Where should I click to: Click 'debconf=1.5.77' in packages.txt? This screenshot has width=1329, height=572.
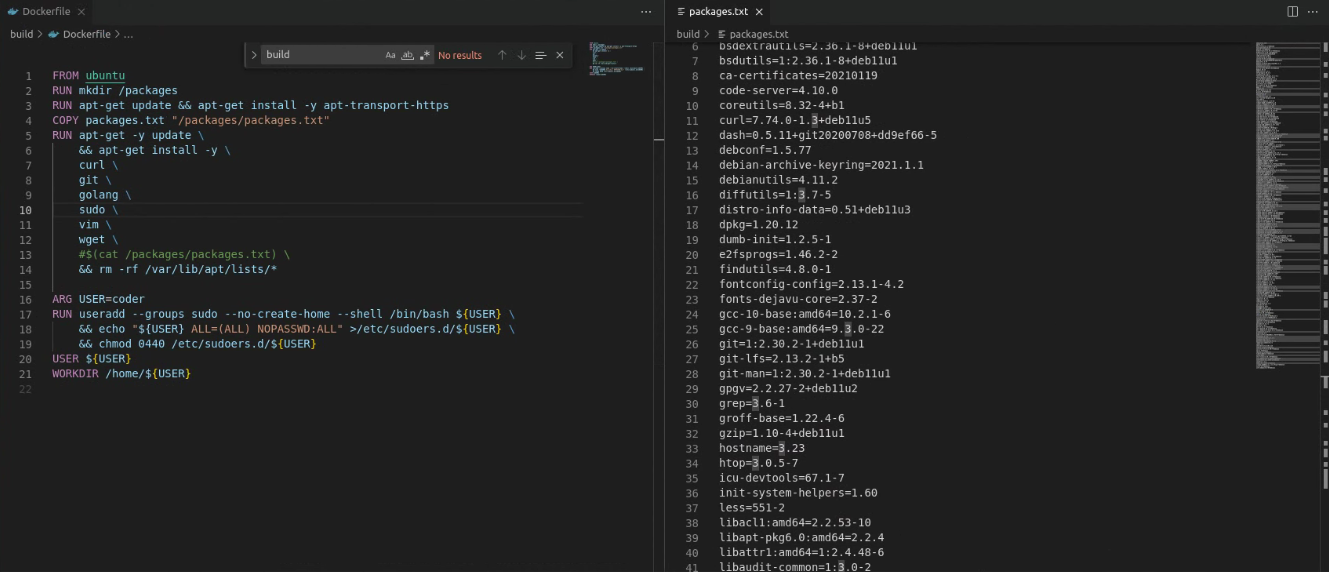point(765,150)
